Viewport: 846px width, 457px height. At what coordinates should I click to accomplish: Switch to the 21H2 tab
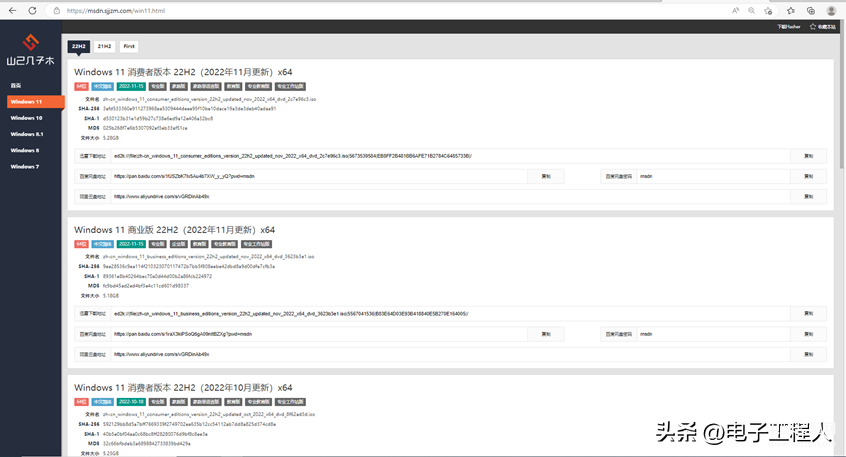pos(104,46)
